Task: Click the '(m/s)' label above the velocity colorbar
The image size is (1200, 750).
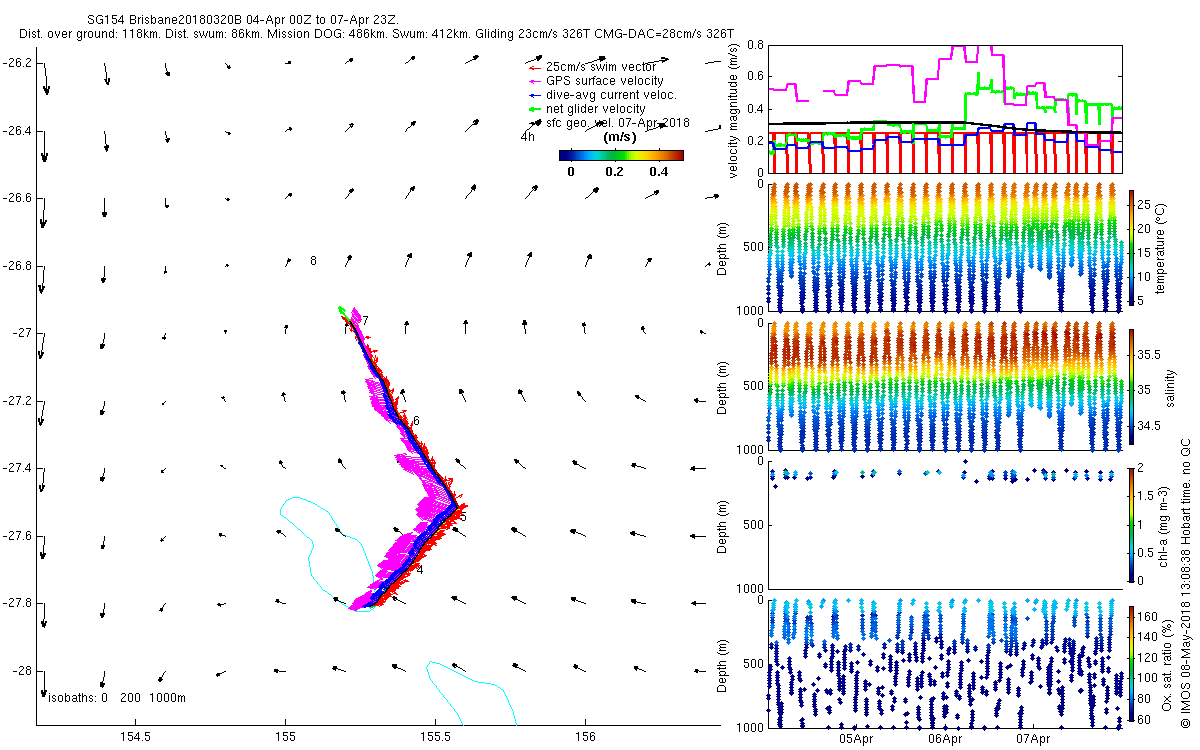Action: [622, 137]
